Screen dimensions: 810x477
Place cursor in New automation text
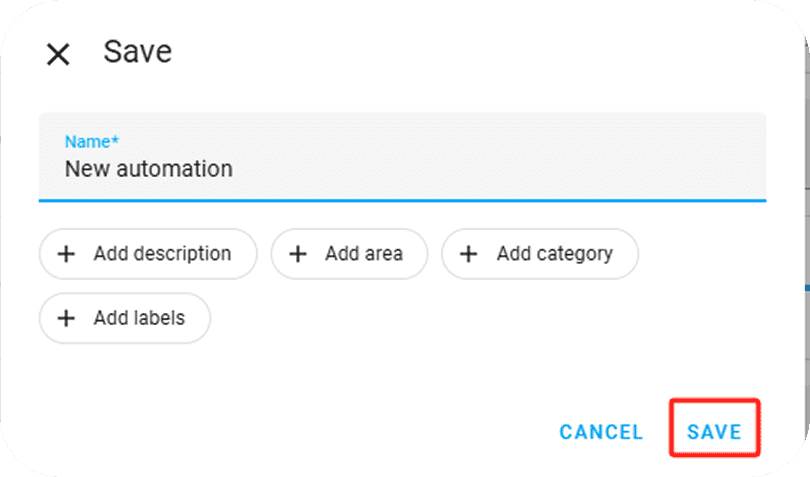(148, 169)
